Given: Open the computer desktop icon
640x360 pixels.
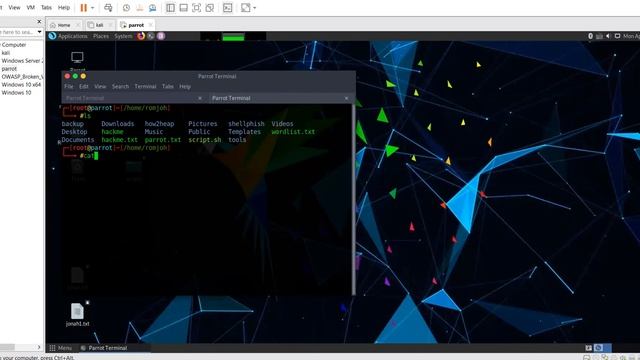Looking at the screenshot, I should pyautogui.click(x=77, y=58).
